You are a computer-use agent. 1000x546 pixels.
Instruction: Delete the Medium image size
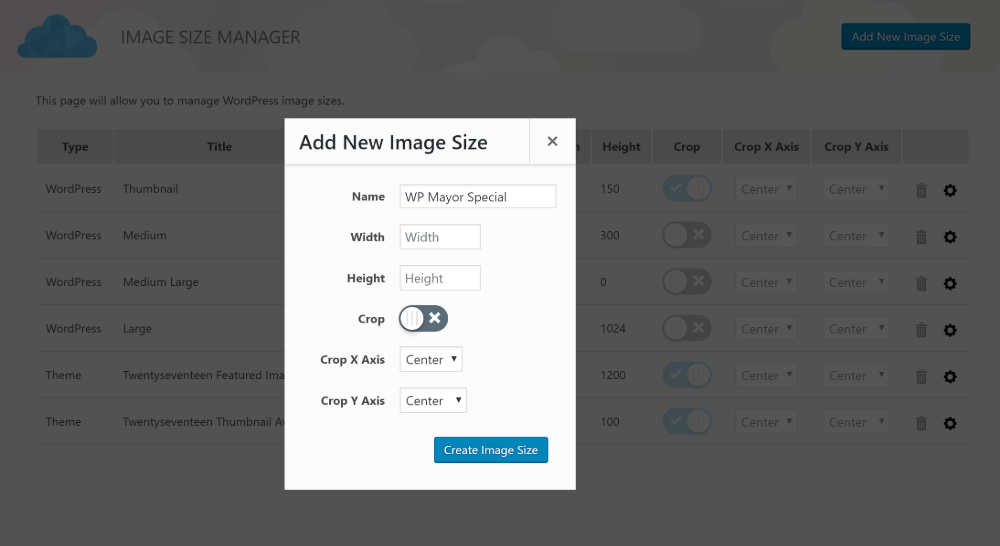point(921,237)
